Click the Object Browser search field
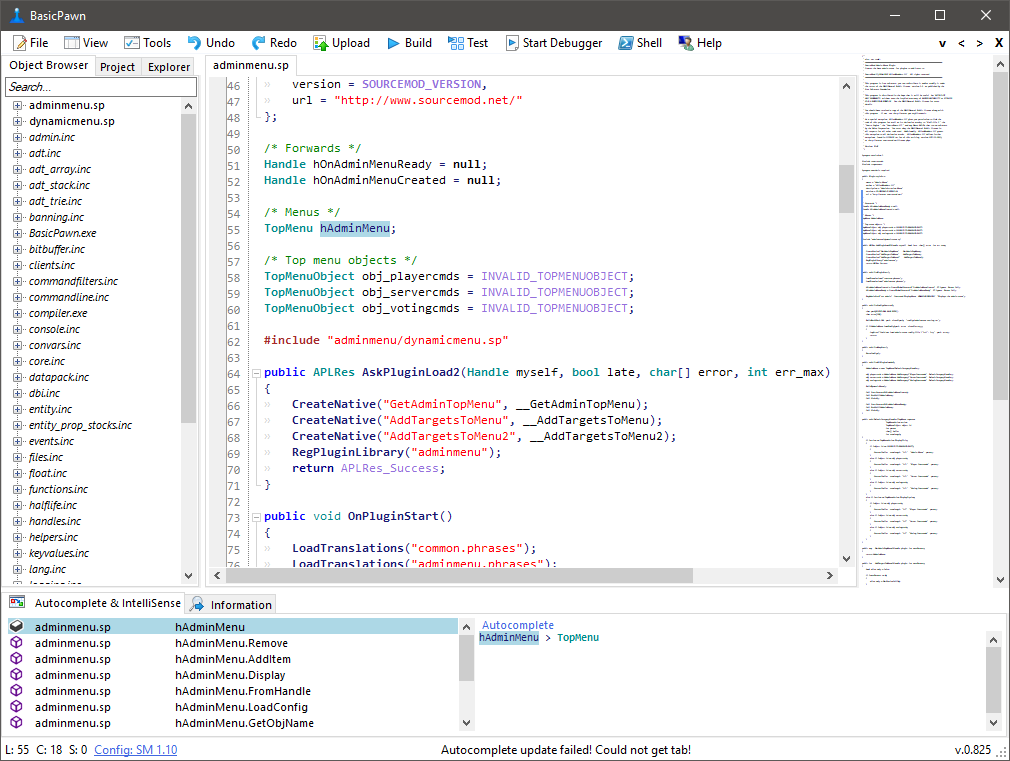Viewport: 1010px width, 761px height. point(100,87)
